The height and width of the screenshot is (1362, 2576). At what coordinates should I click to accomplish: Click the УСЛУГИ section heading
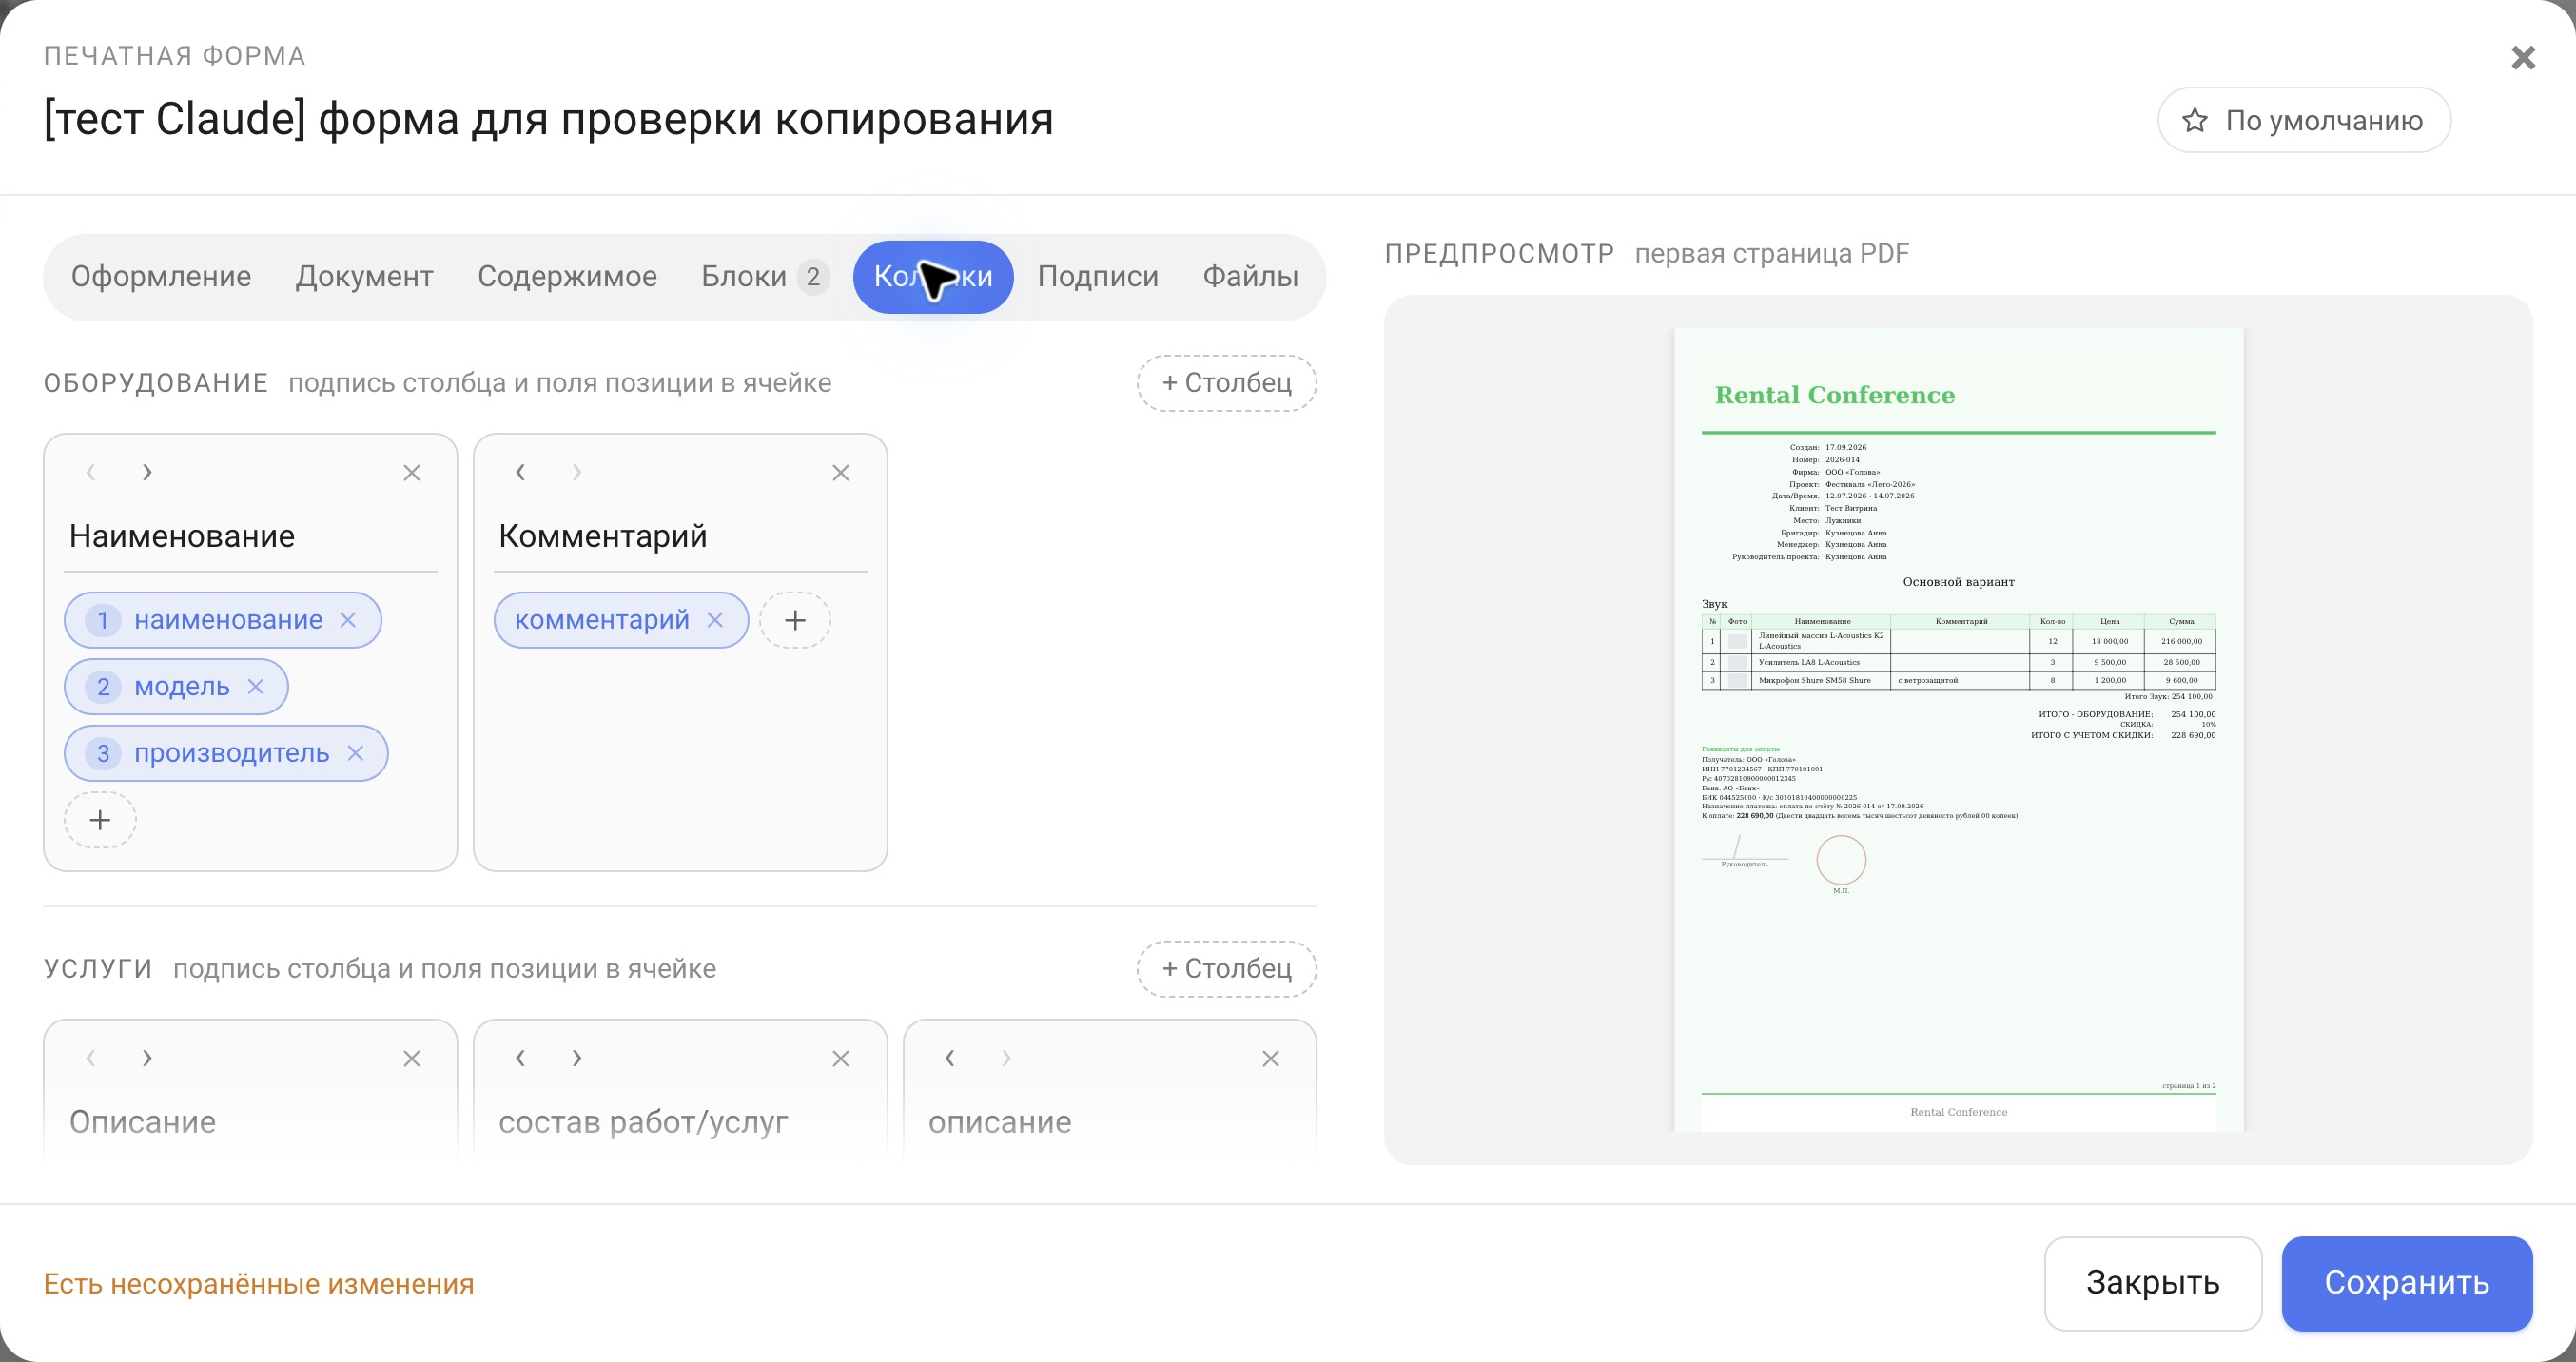tap(98, 969)
